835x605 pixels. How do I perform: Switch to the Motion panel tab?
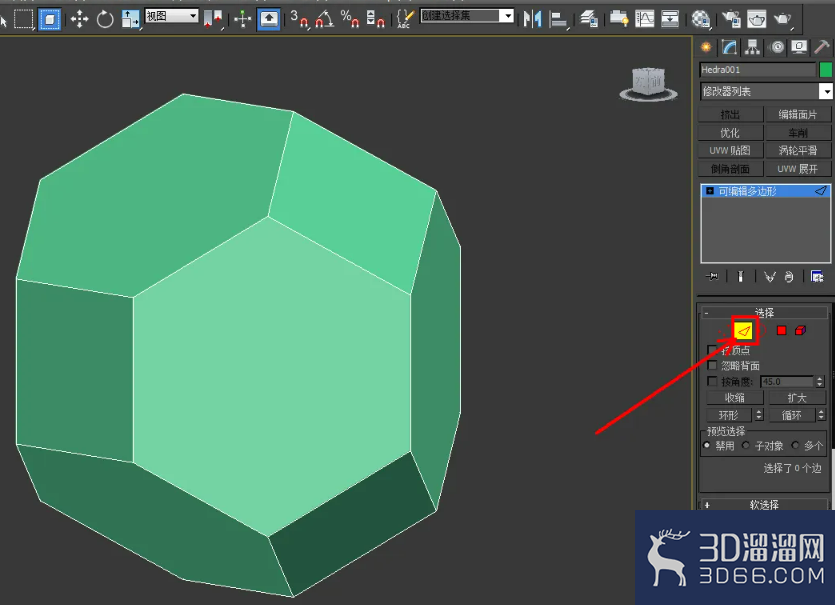pos(777,47)
